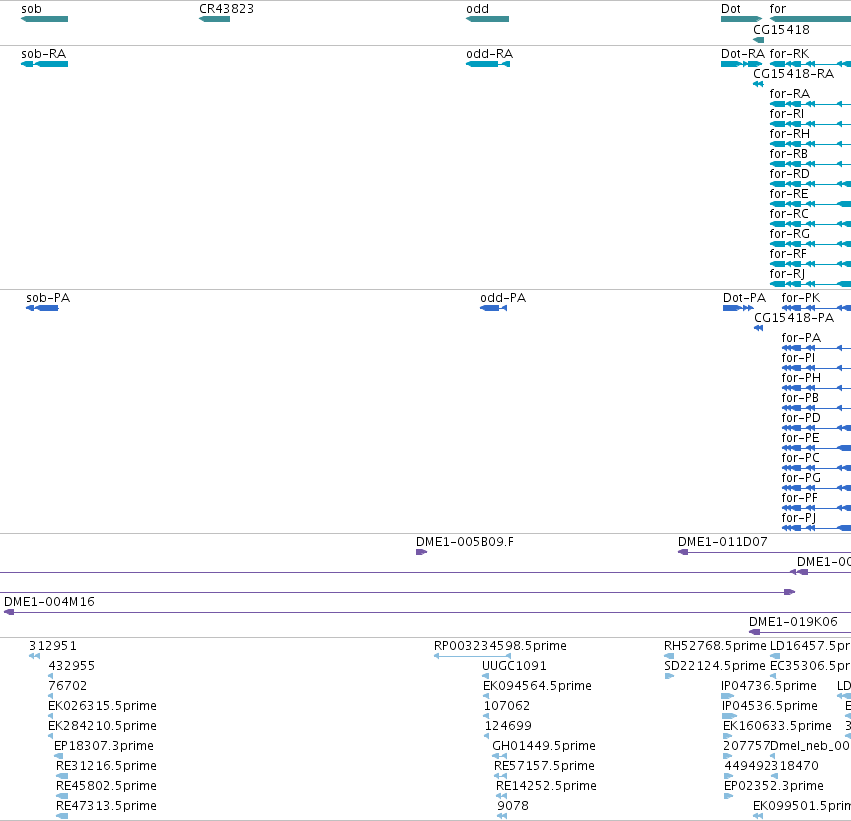Click the for-RF transcript label
Screen dimensions: 851x821
tap(788, 253)
